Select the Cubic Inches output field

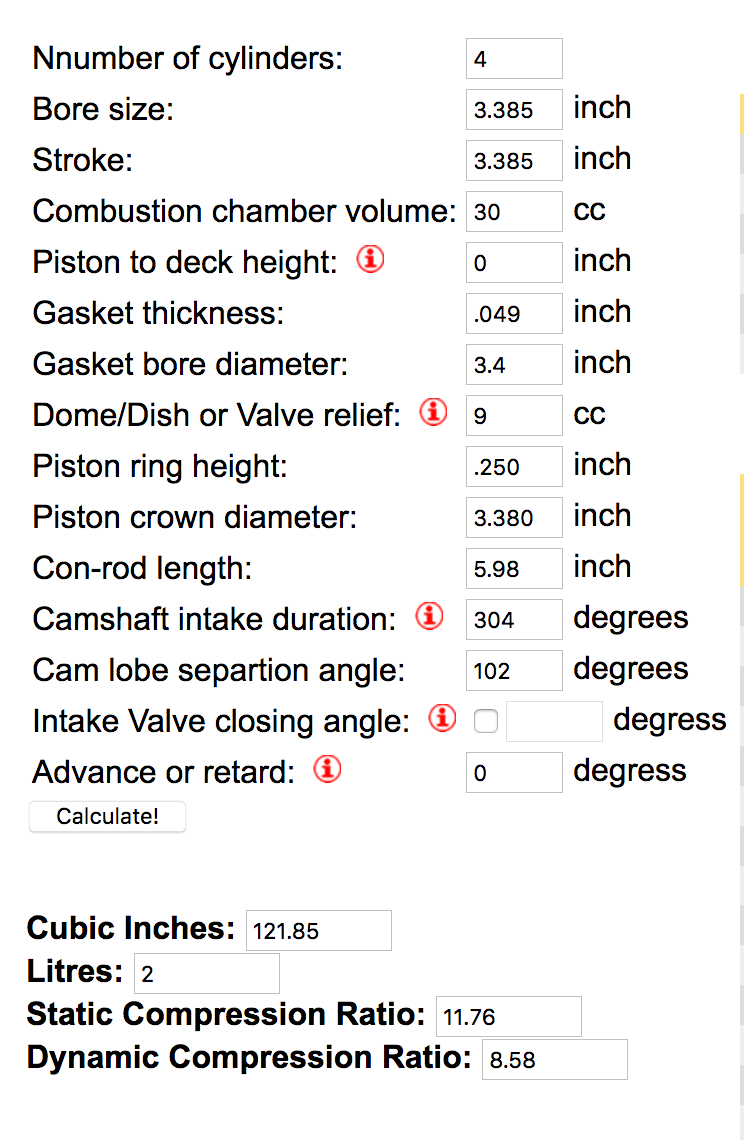pos(319,931)
